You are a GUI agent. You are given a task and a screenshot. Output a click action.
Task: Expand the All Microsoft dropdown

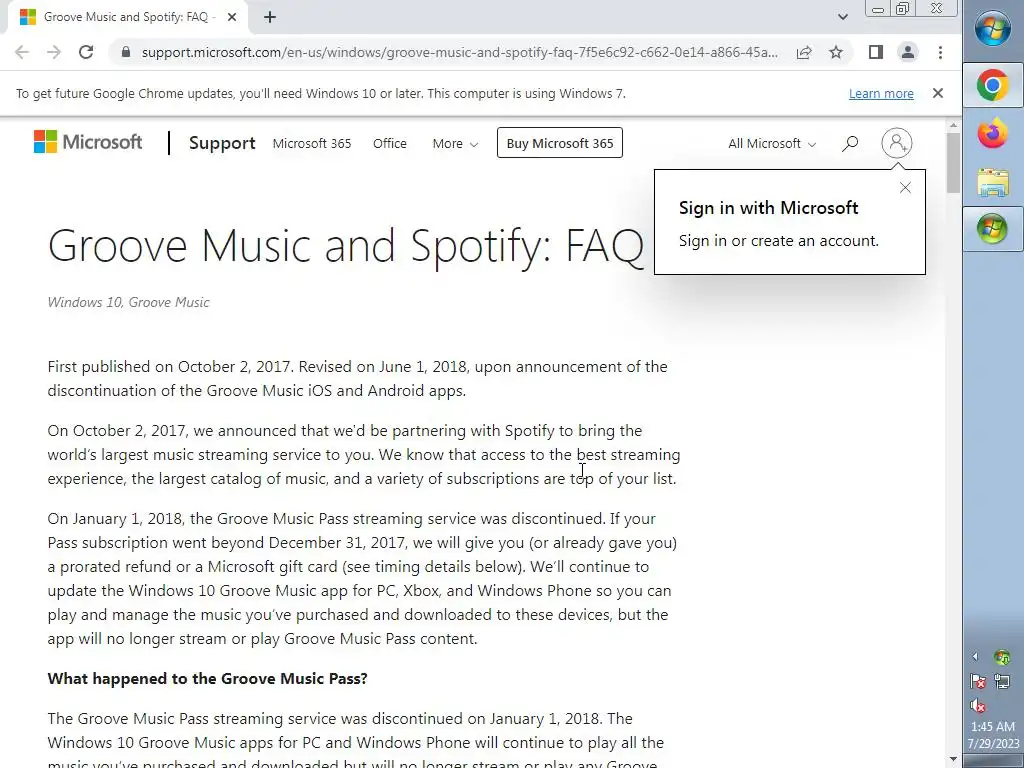coord(772,143)
